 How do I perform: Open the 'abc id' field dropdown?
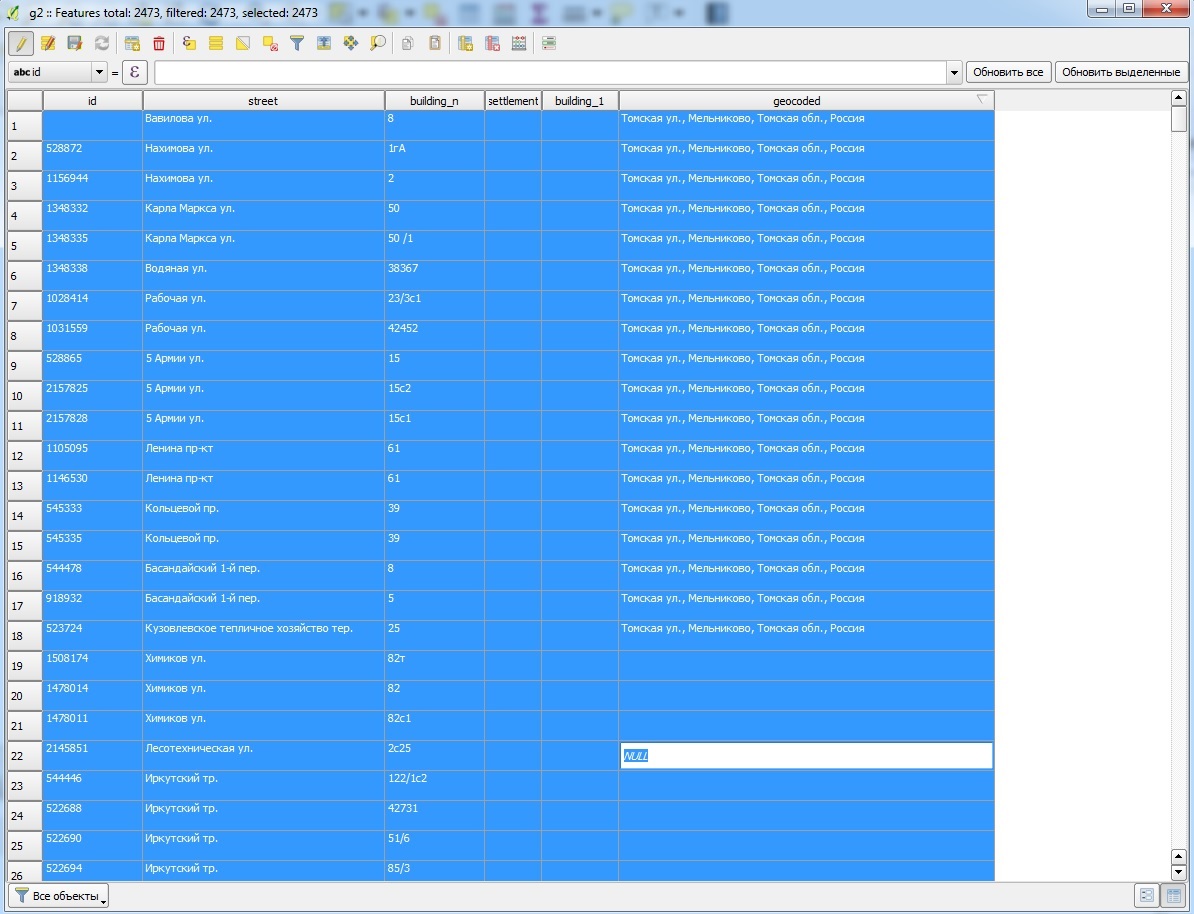point(58,72)
